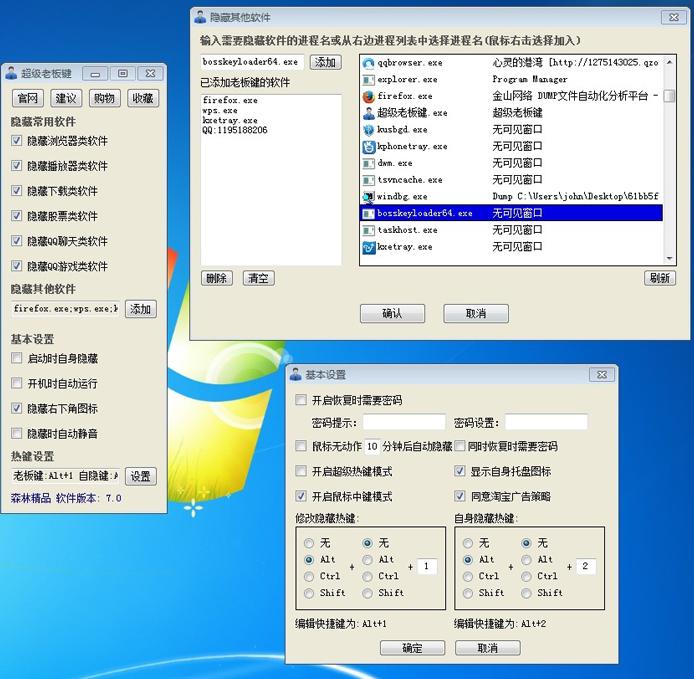Refresh process list with 刷新

[659, 278]
